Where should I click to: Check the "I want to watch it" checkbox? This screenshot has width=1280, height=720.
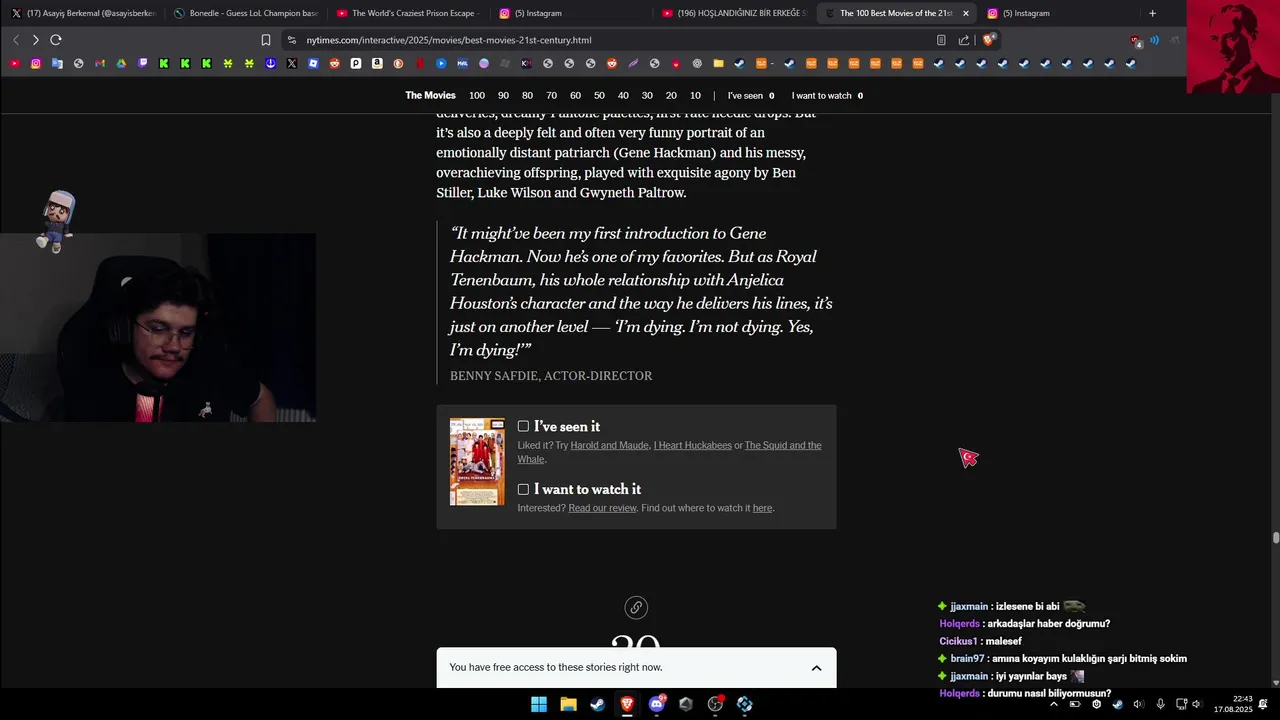(x=523, y=489)
